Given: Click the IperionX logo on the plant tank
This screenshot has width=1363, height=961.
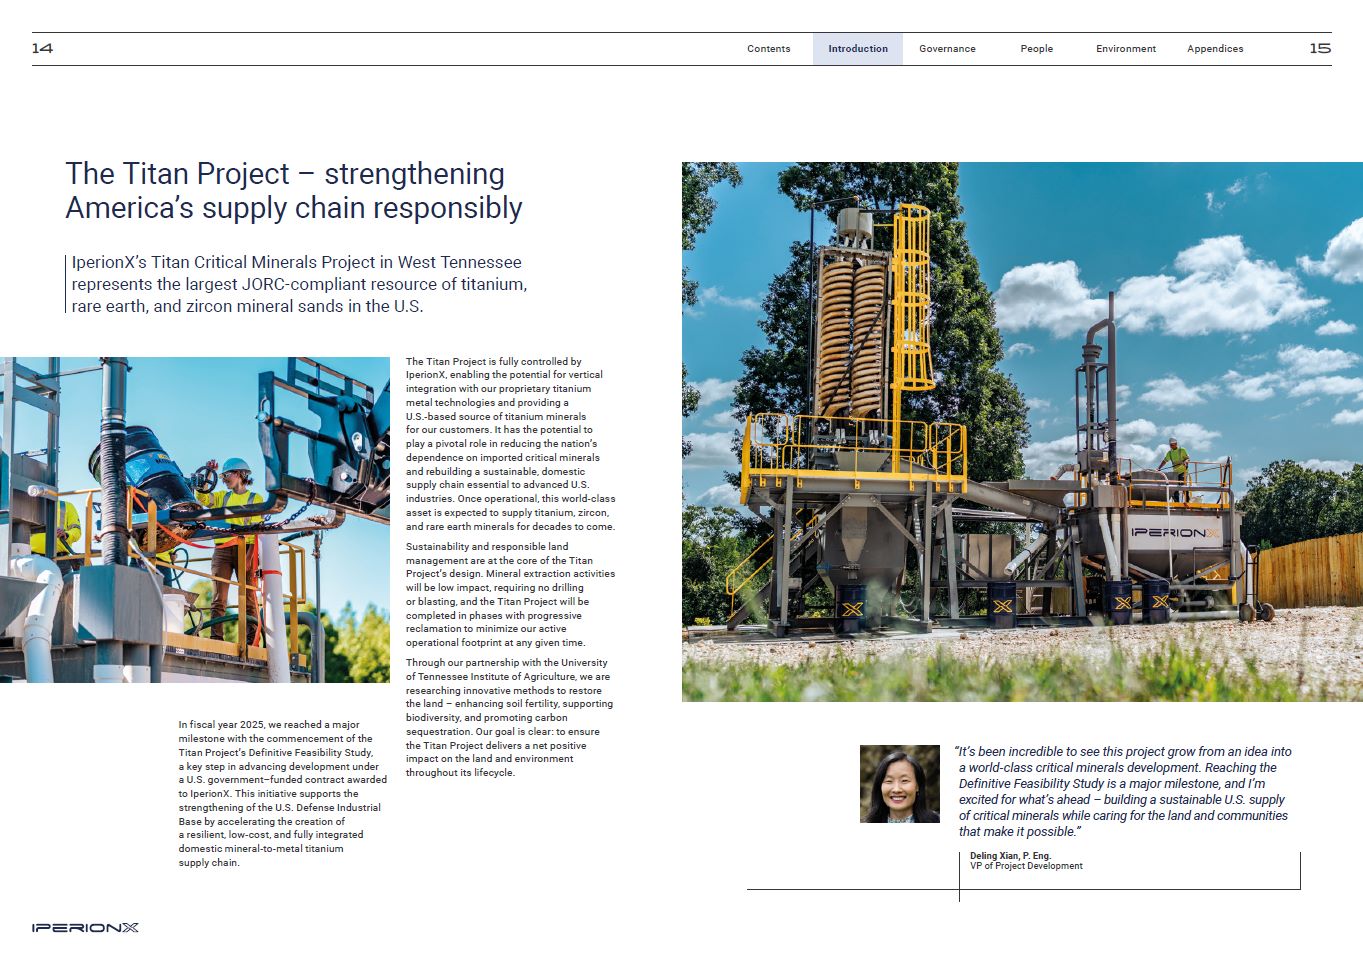Looking at the screenshot, I should 1175,533.
